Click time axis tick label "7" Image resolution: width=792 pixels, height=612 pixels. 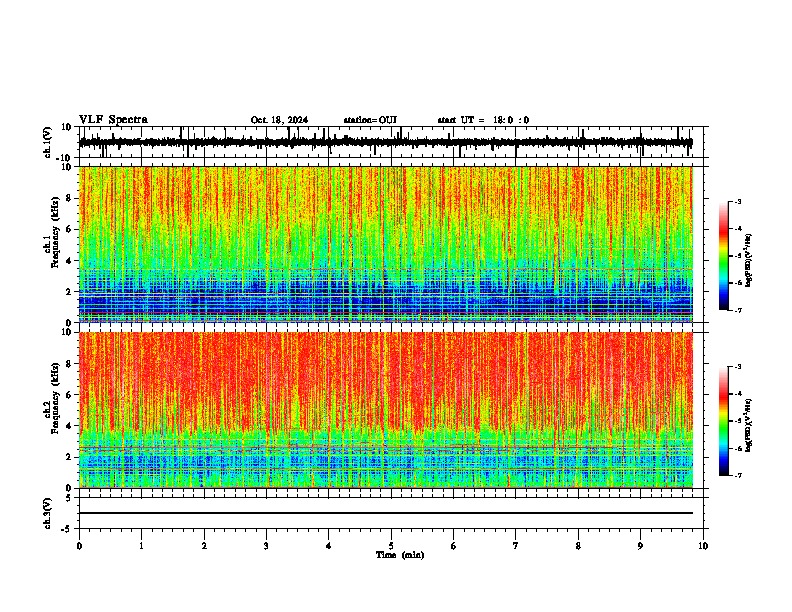click(516, 546)
